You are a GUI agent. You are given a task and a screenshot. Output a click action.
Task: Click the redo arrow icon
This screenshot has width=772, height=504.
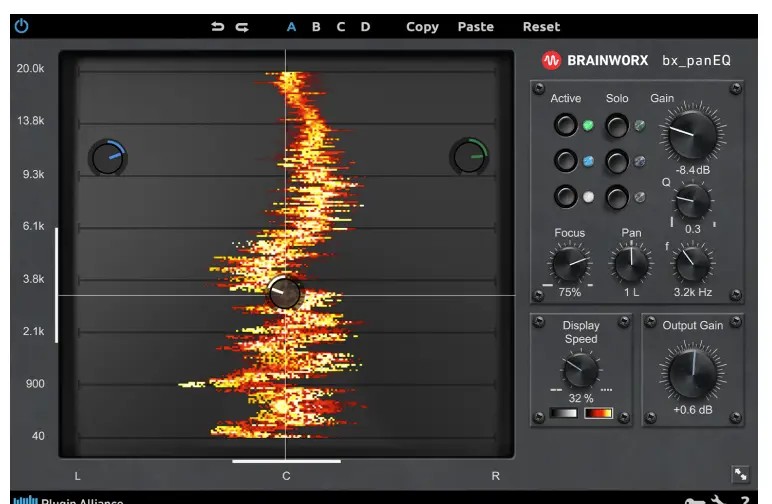[x=242, y=27]
